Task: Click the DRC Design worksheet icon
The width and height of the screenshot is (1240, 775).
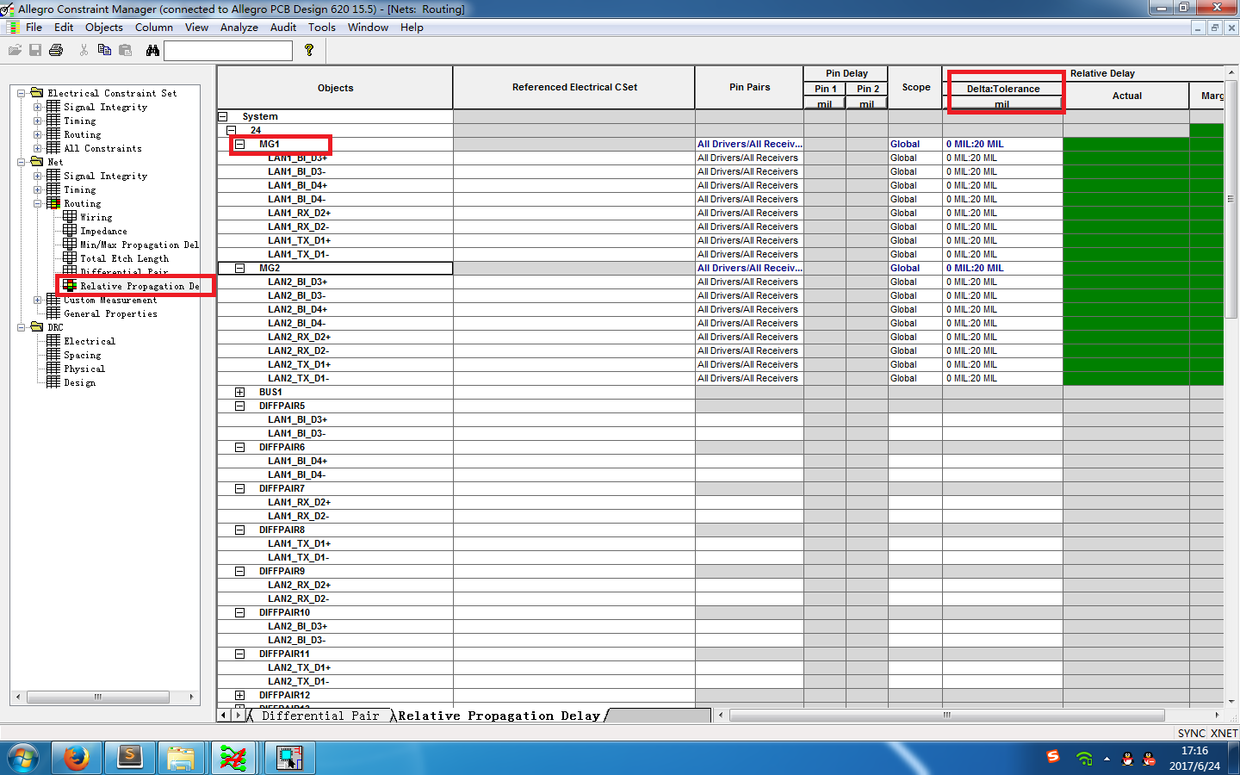Action: (x=54, y=383)
